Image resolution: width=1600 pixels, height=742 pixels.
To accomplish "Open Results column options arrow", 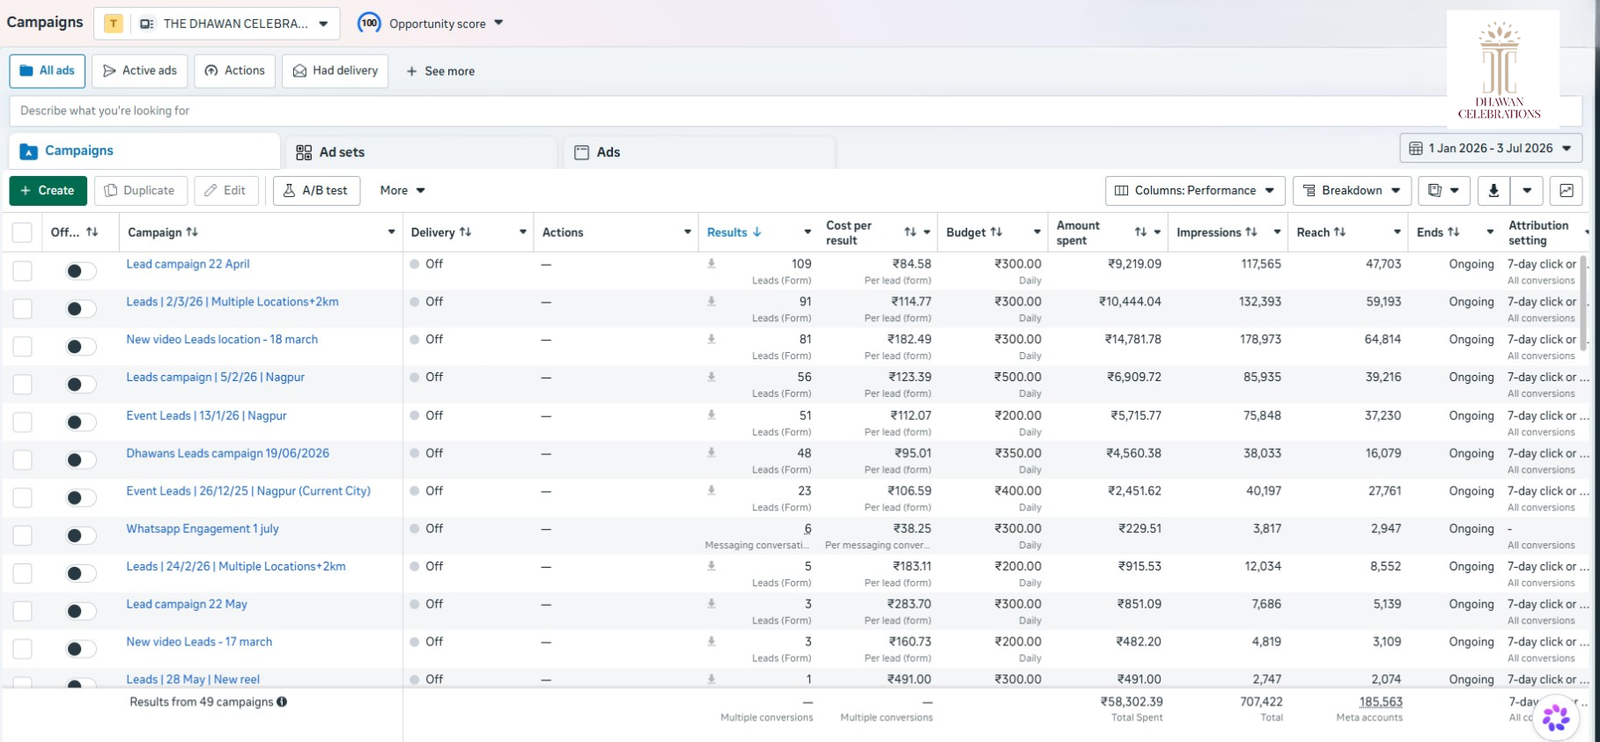I will click(807, 232).
